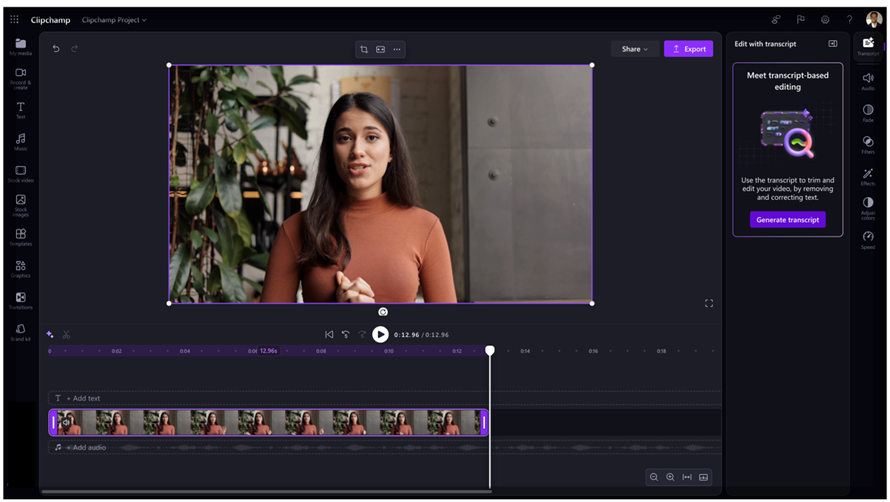Open the app launcher grid
890x502 pixels.
pos(14,19)
